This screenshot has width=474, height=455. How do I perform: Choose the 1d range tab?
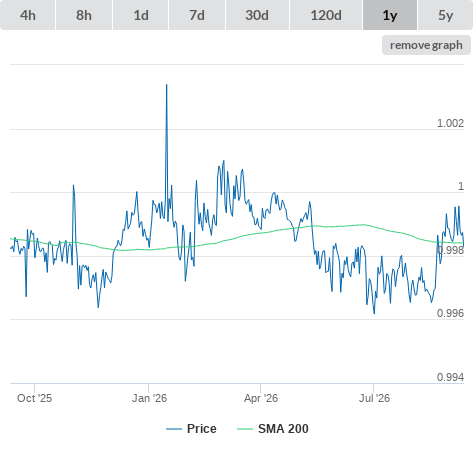pos(141,15)
